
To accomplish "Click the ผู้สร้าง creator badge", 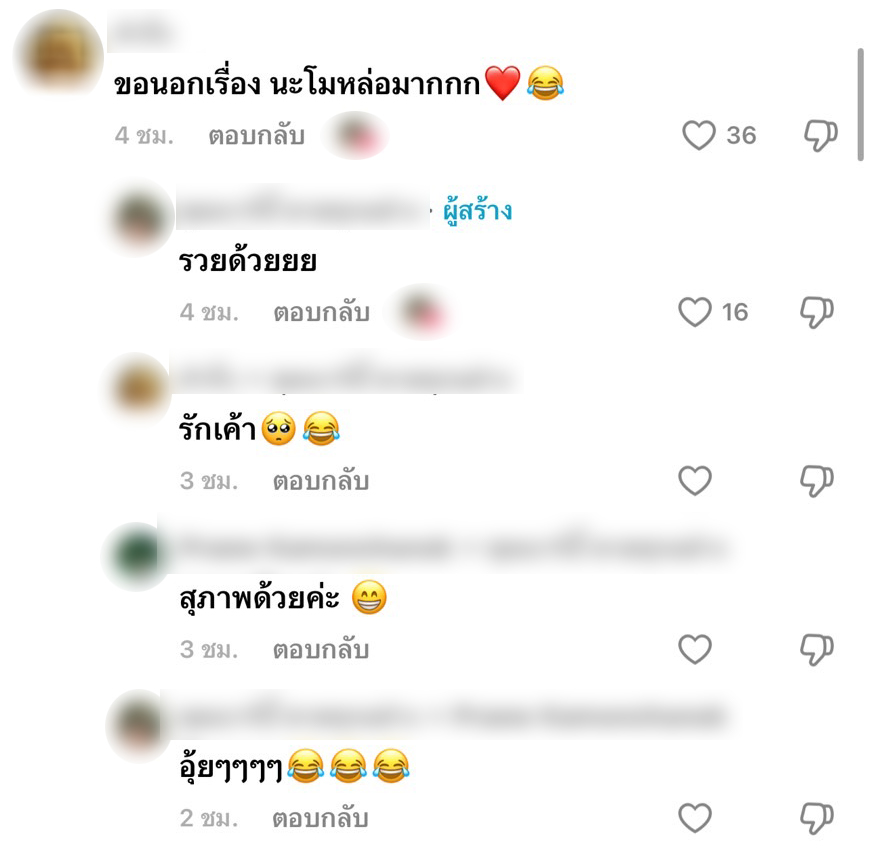I will click(x=477, y=212).
